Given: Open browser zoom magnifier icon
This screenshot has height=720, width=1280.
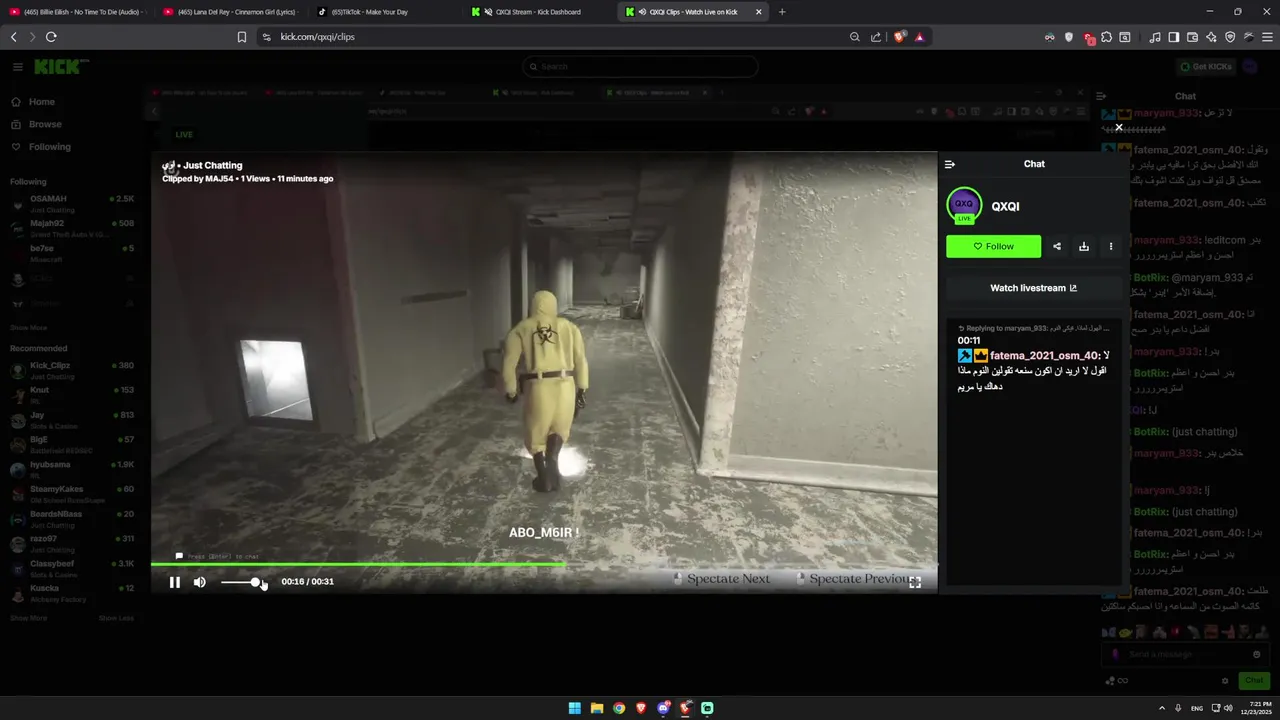Looking at the screenshot, I should 855,37.
